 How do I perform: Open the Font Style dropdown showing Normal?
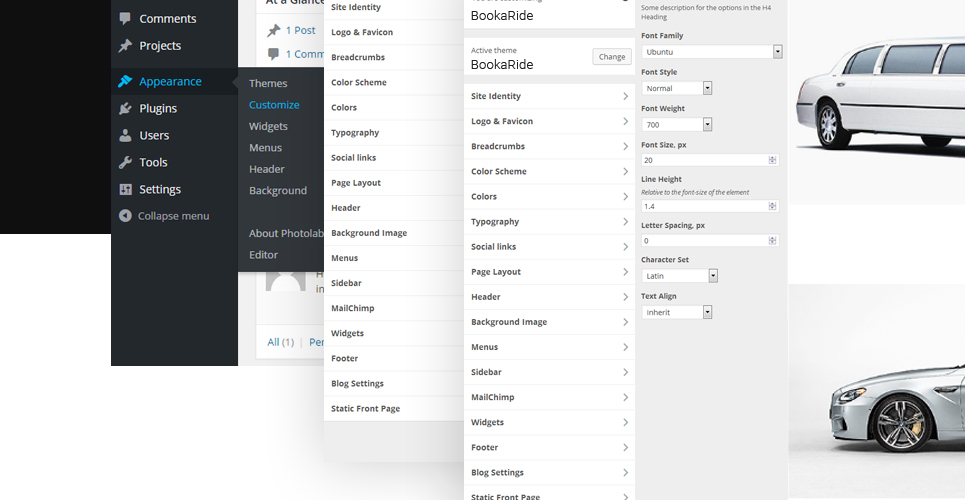[676, 88]
